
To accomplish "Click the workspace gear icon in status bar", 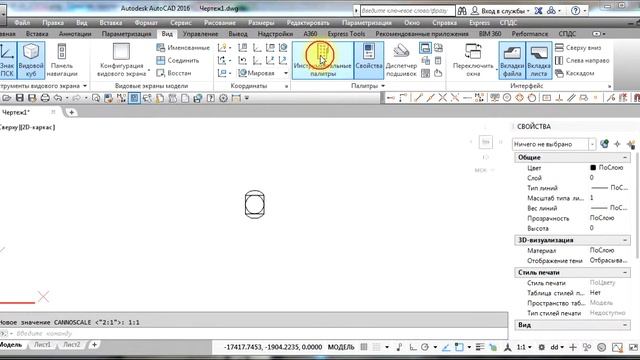I will click(542, 347).
